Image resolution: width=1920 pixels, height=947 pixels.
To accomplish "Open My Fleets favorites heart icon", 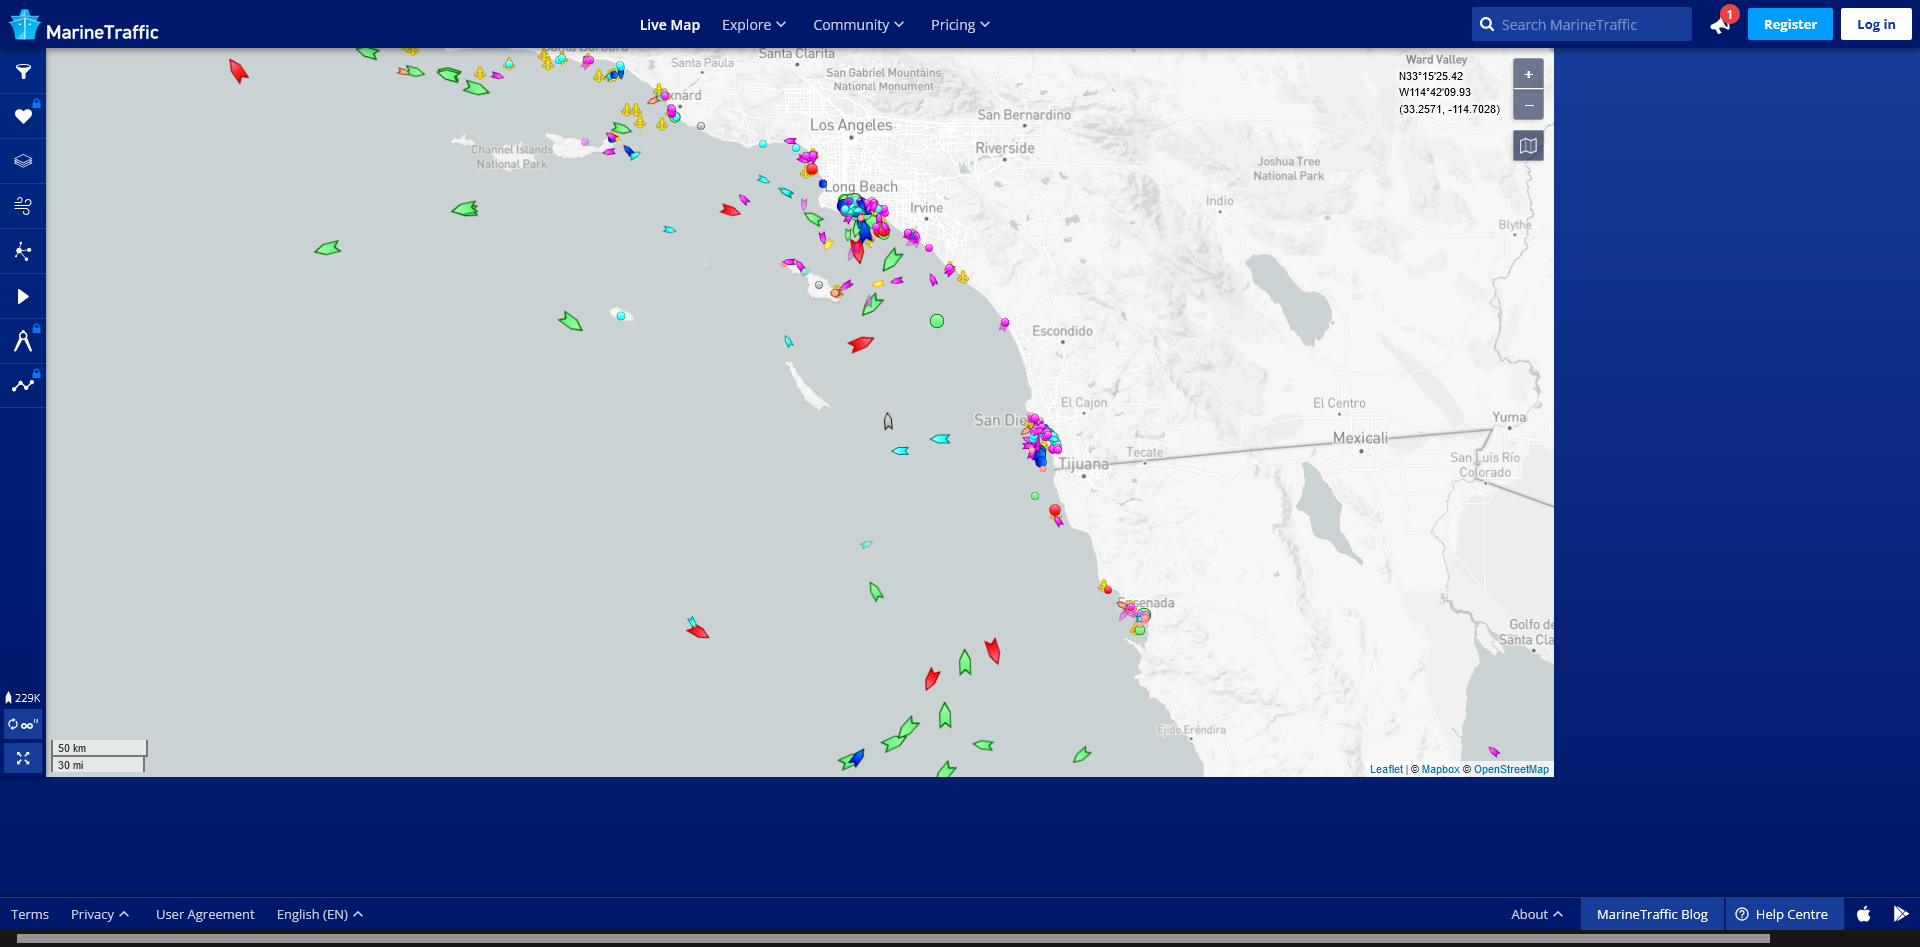I will tap(23, 117).
